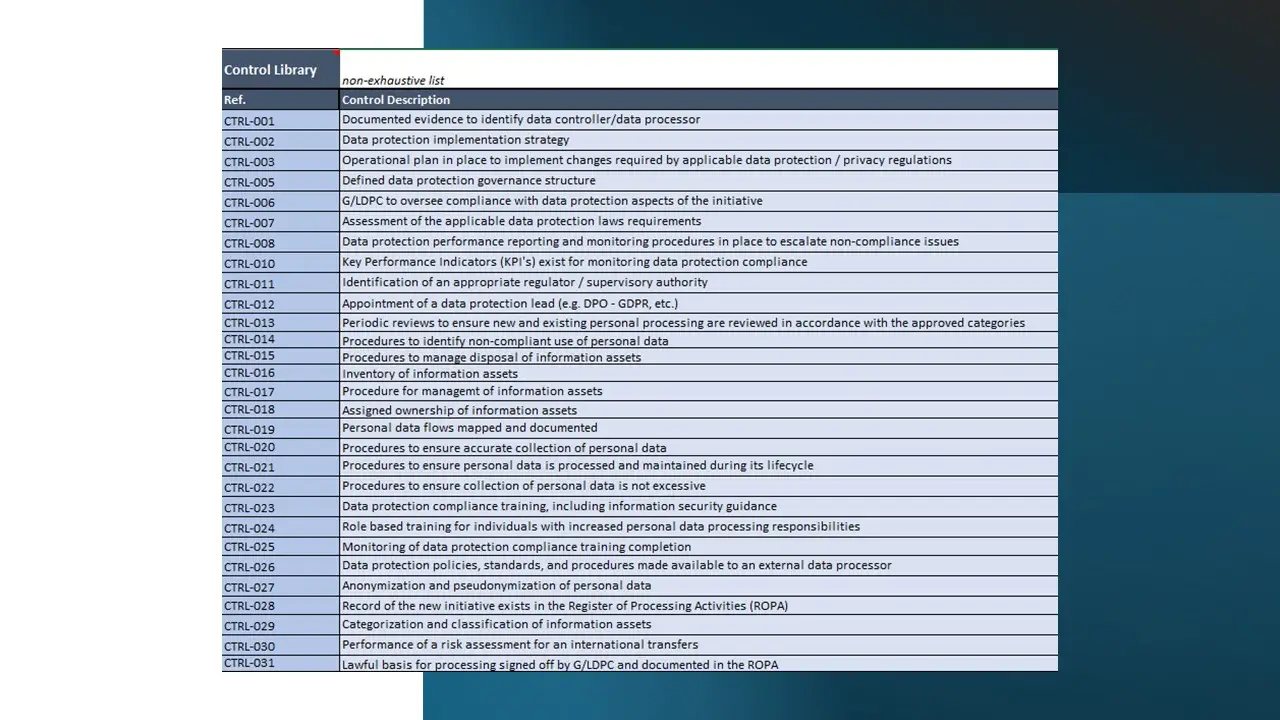This screenshot has height=720, width=1280.
Task: Select 'Assigned ownership of information assets' cell
Action: pos(460,410)
